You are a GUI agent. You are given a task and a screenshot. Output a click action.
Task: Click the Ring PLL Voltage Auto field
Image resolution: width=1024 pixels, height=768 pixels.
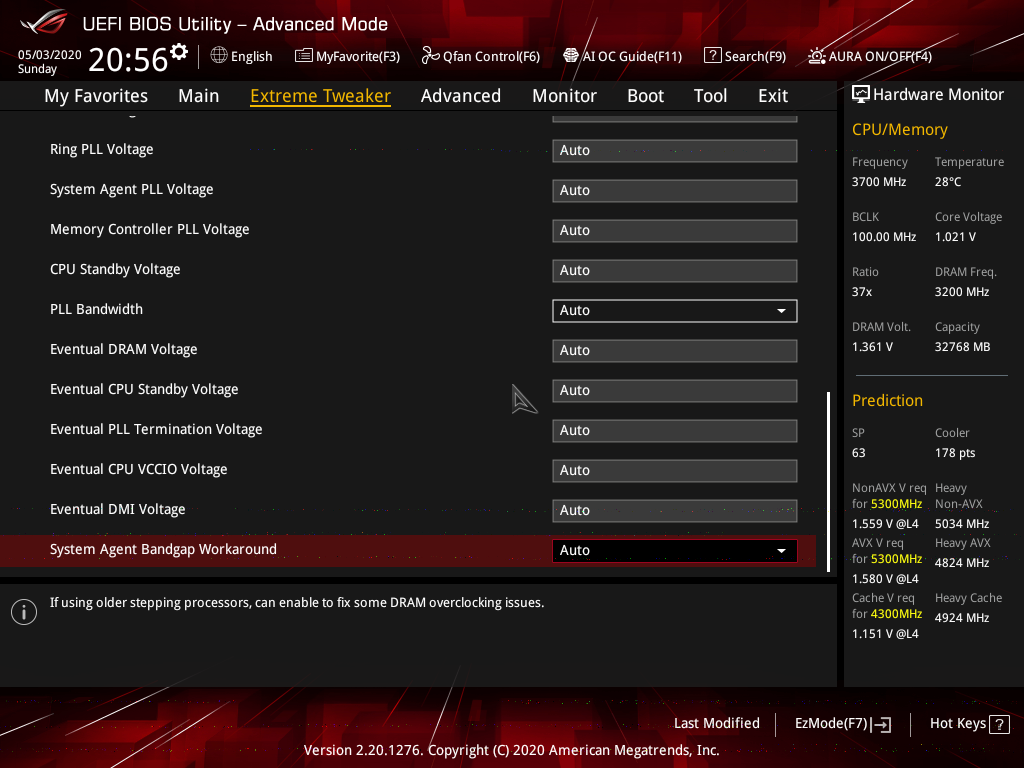coord(675,151)
